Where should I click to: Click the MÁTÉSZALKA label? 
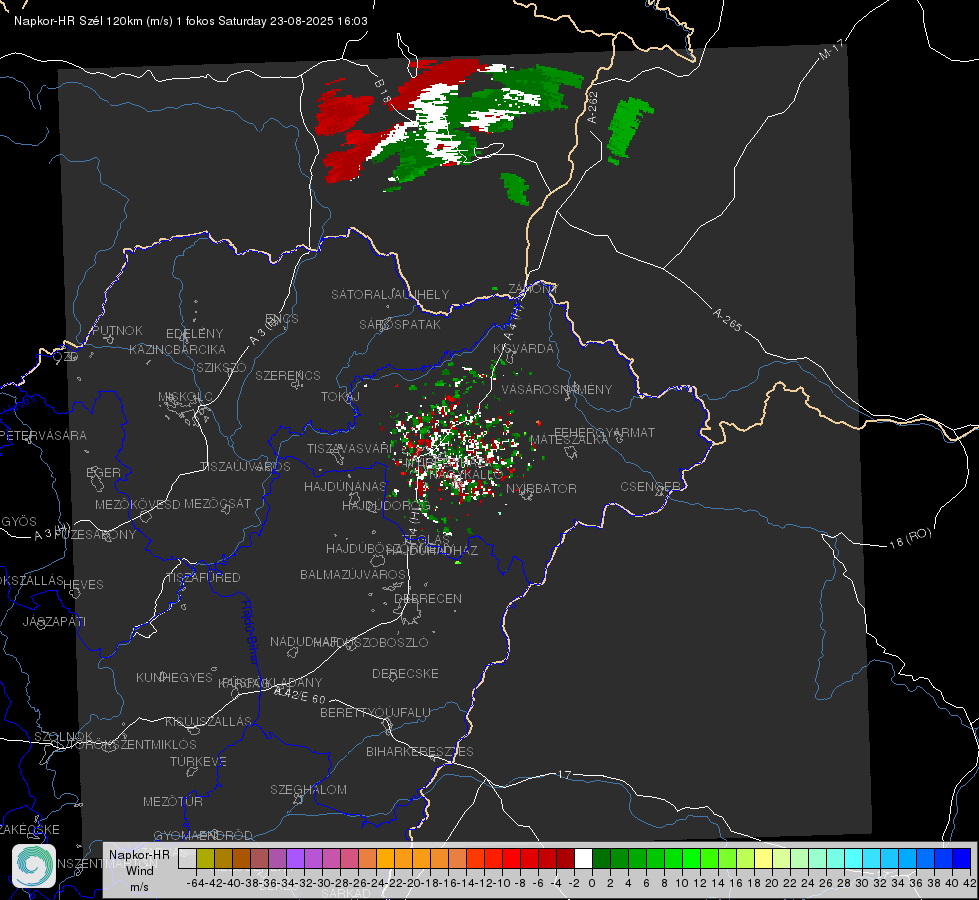point(569,440)
